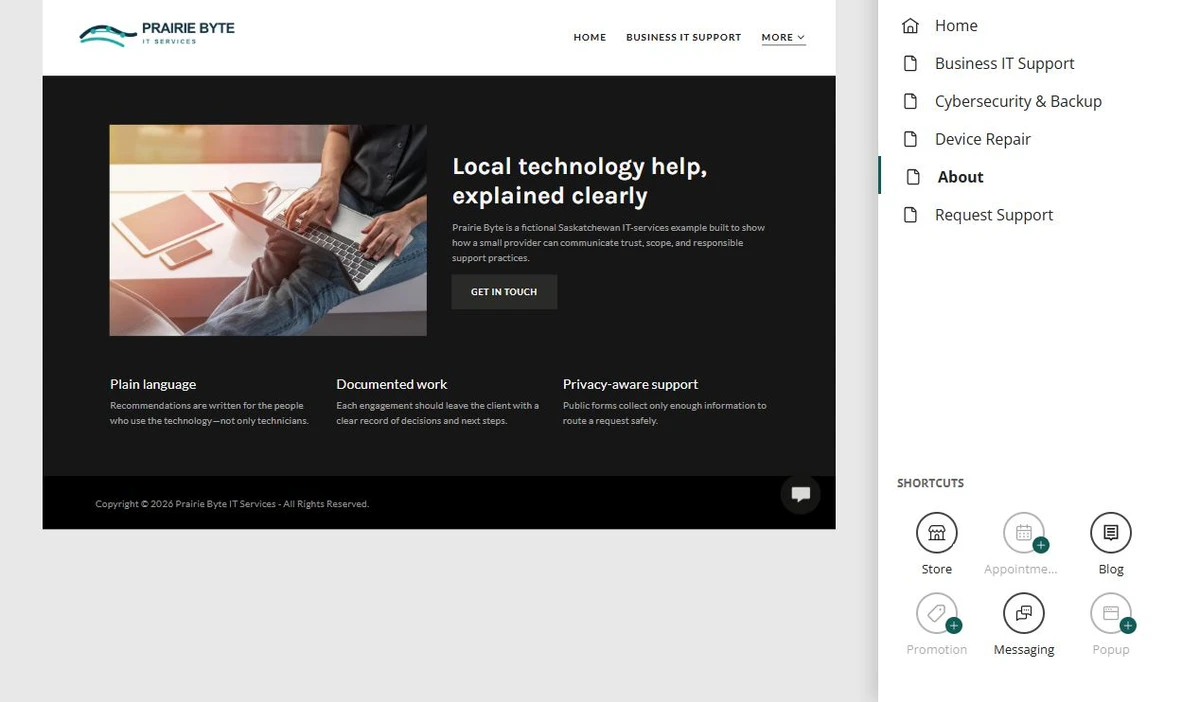Screen dimensions: 1200x702
Task: Click the GET IN TOUCH button
Action: coord(504,292)
